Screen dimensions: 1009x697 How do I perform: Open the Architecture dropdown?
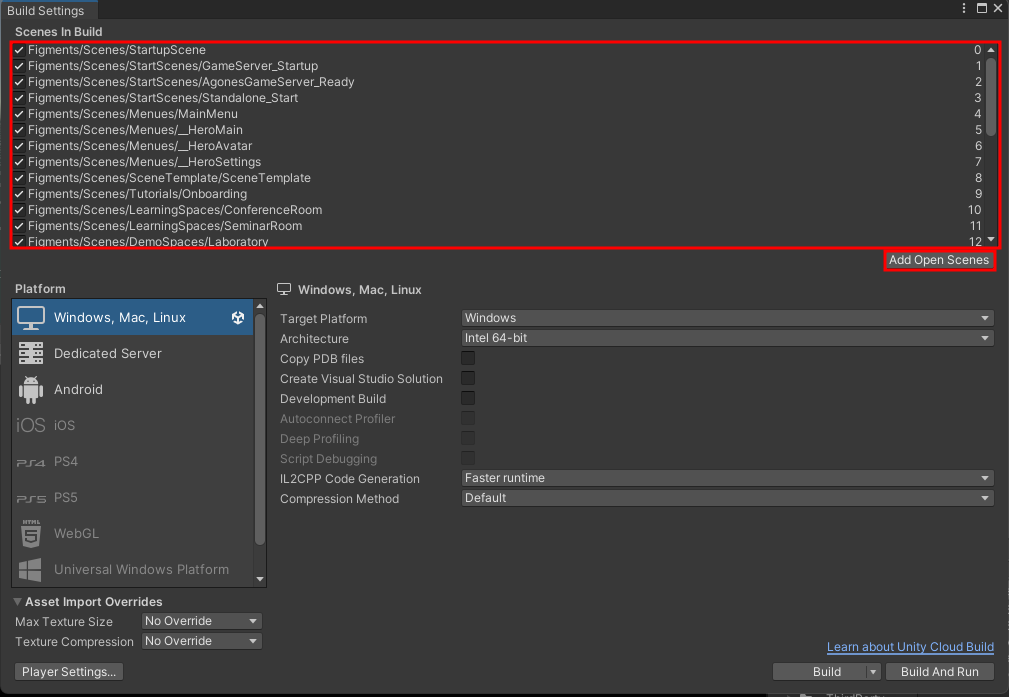pos(727,338)
